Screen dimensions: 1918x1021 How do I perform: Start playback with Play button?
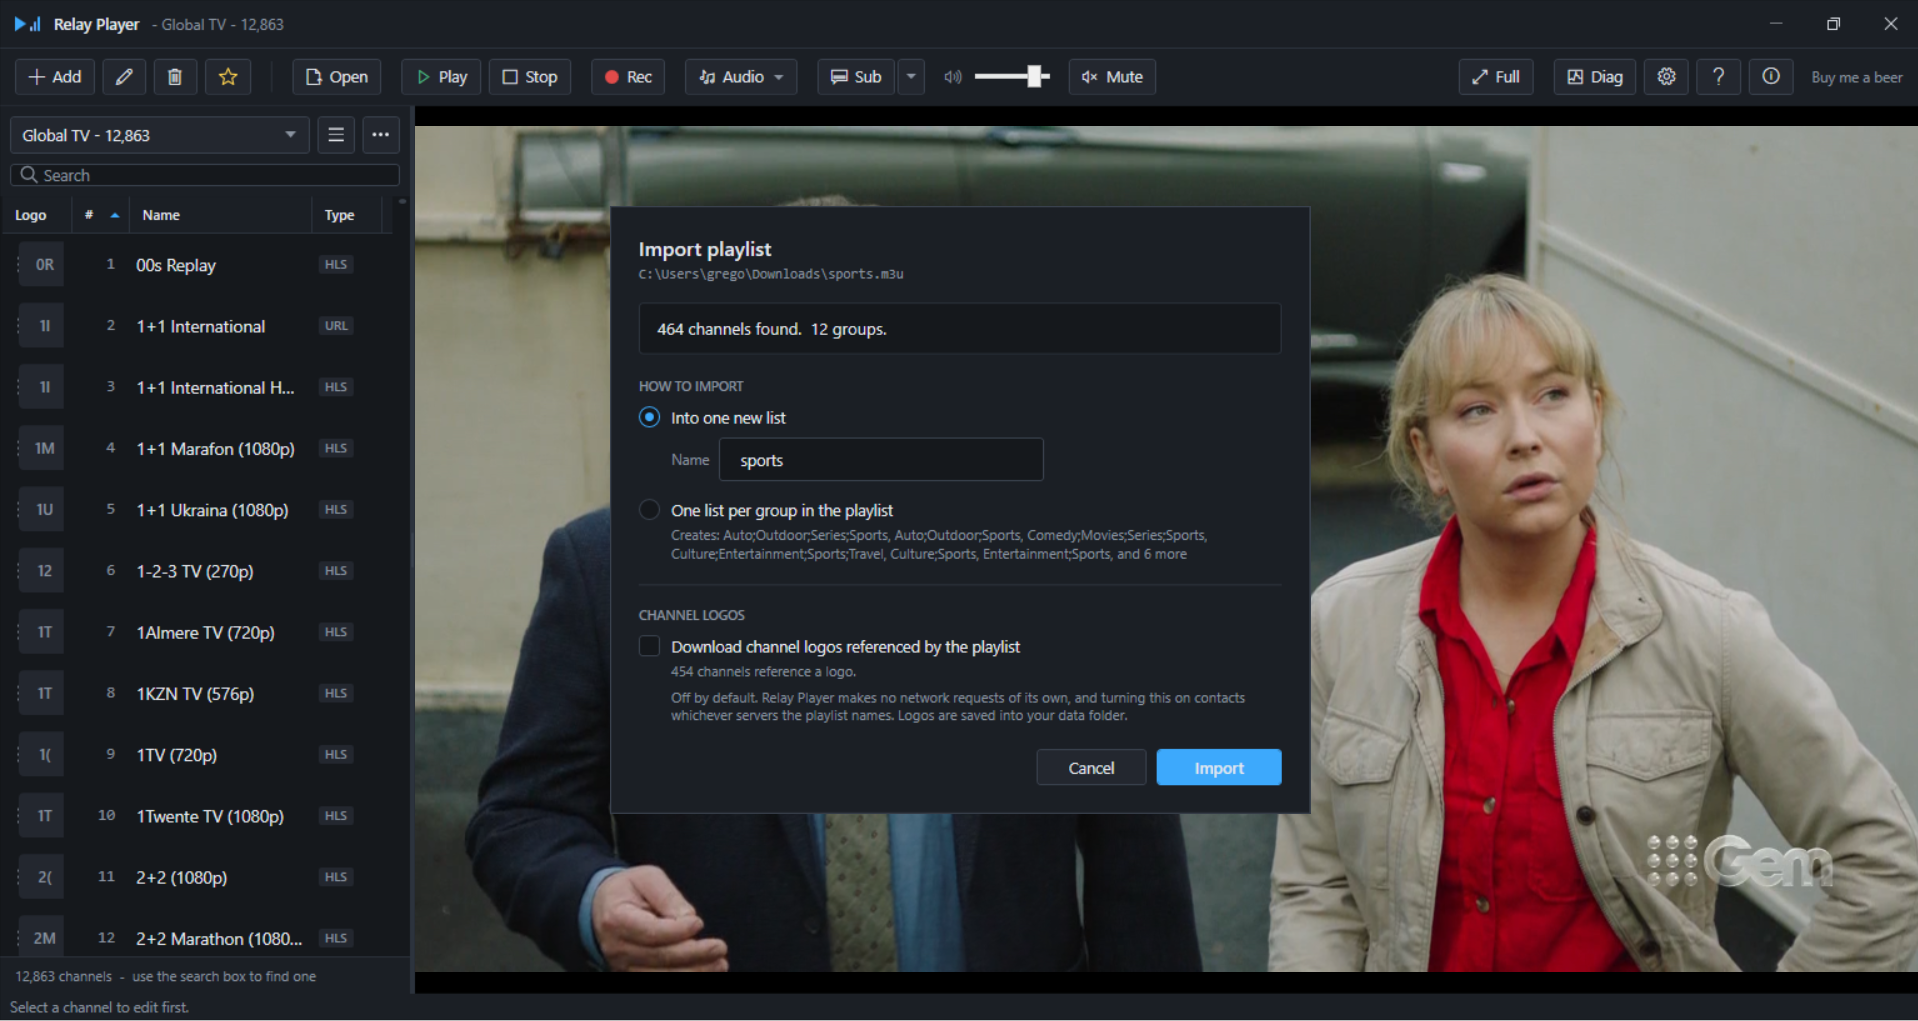point(441,77)
